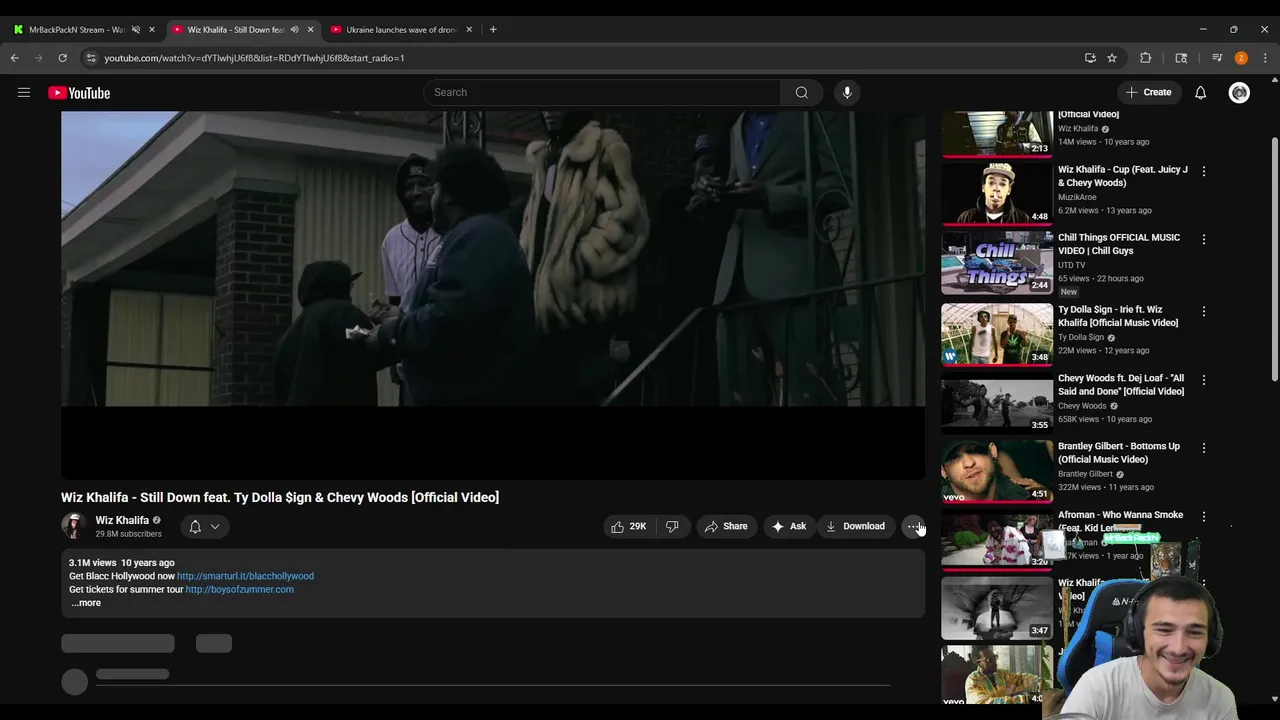Open the MuzikAroe channel name
1280x720 pixels.
[1077, 197]
